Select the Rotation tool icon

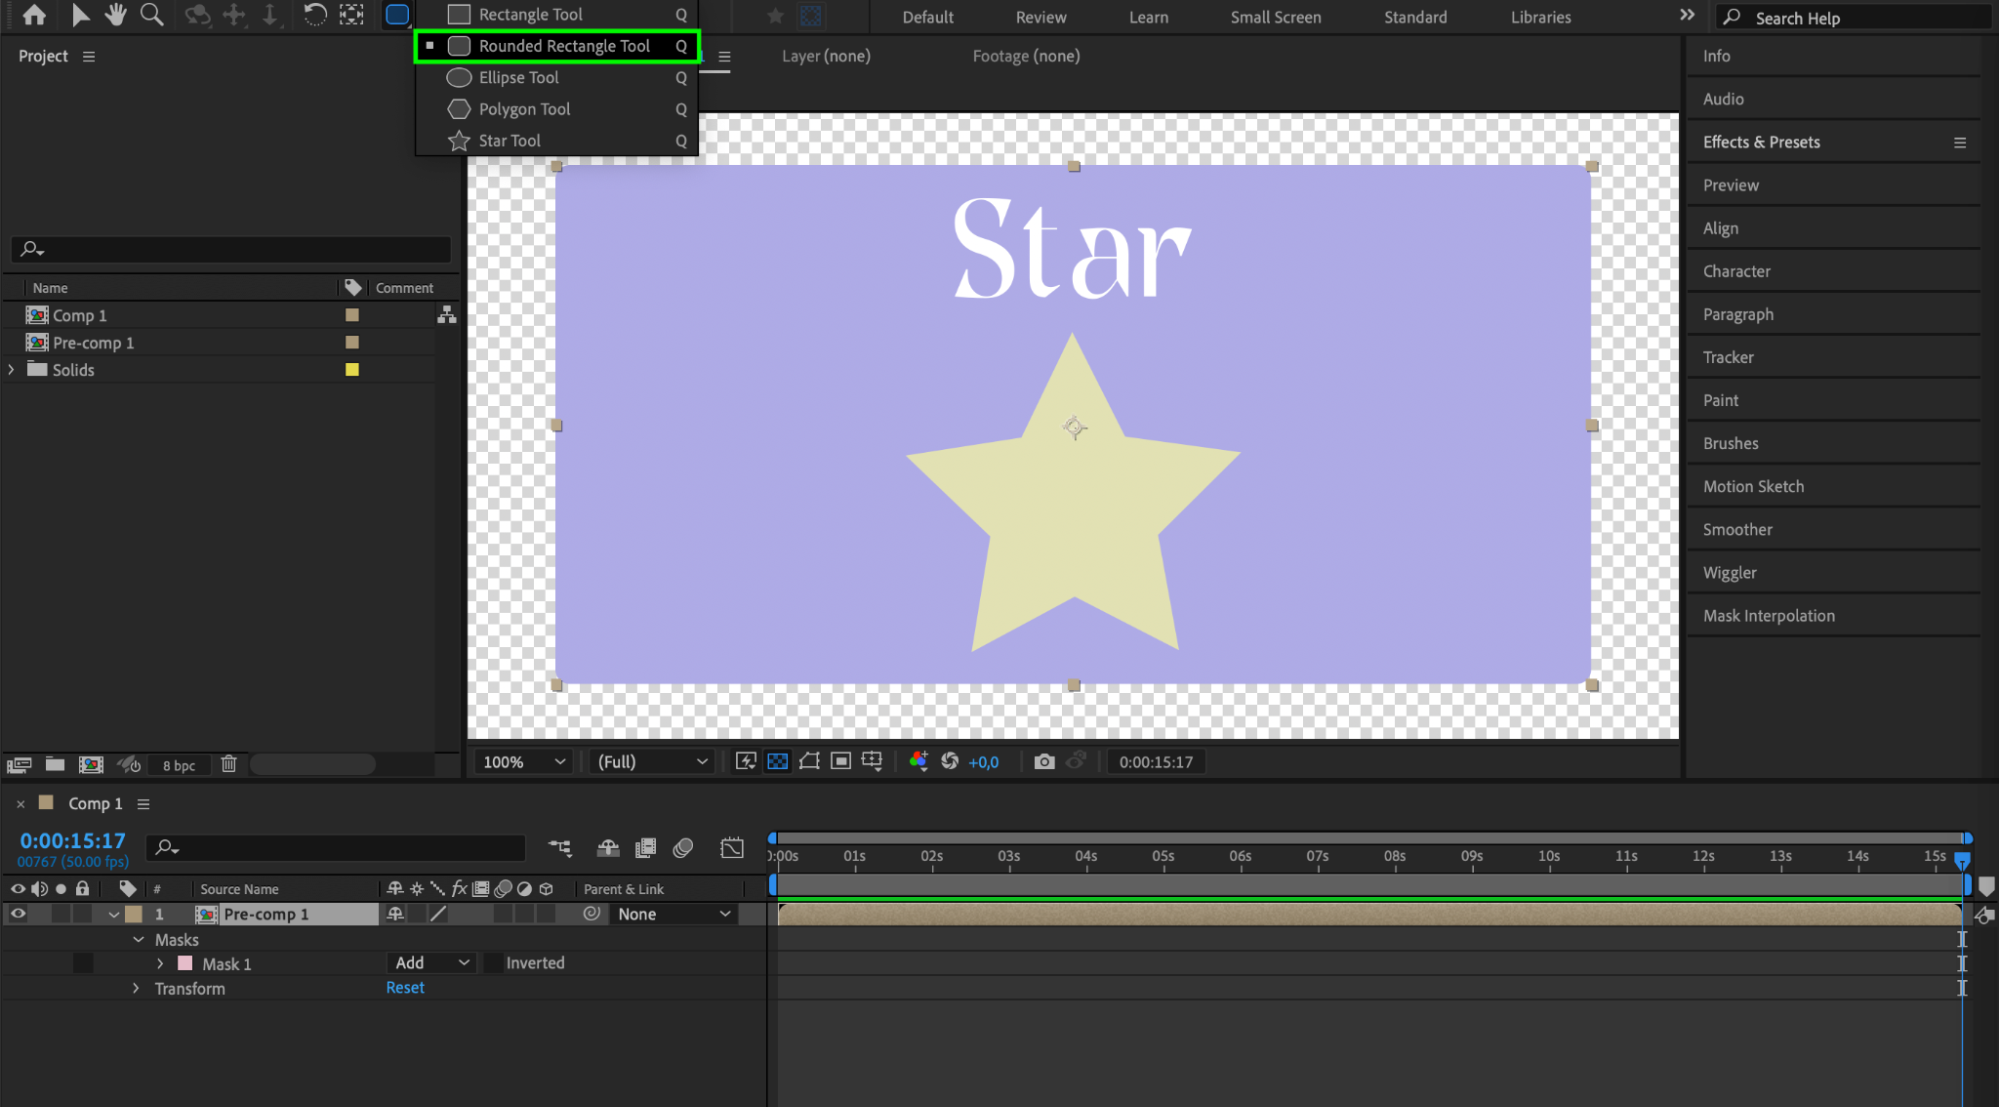point(314,15)
